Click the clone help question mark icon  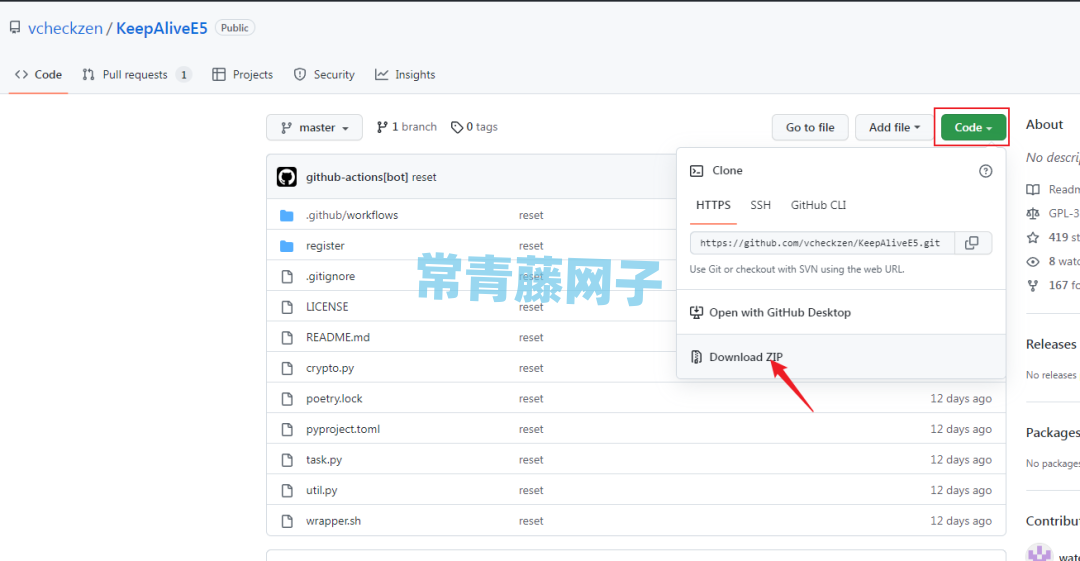[x=986, y=171]
